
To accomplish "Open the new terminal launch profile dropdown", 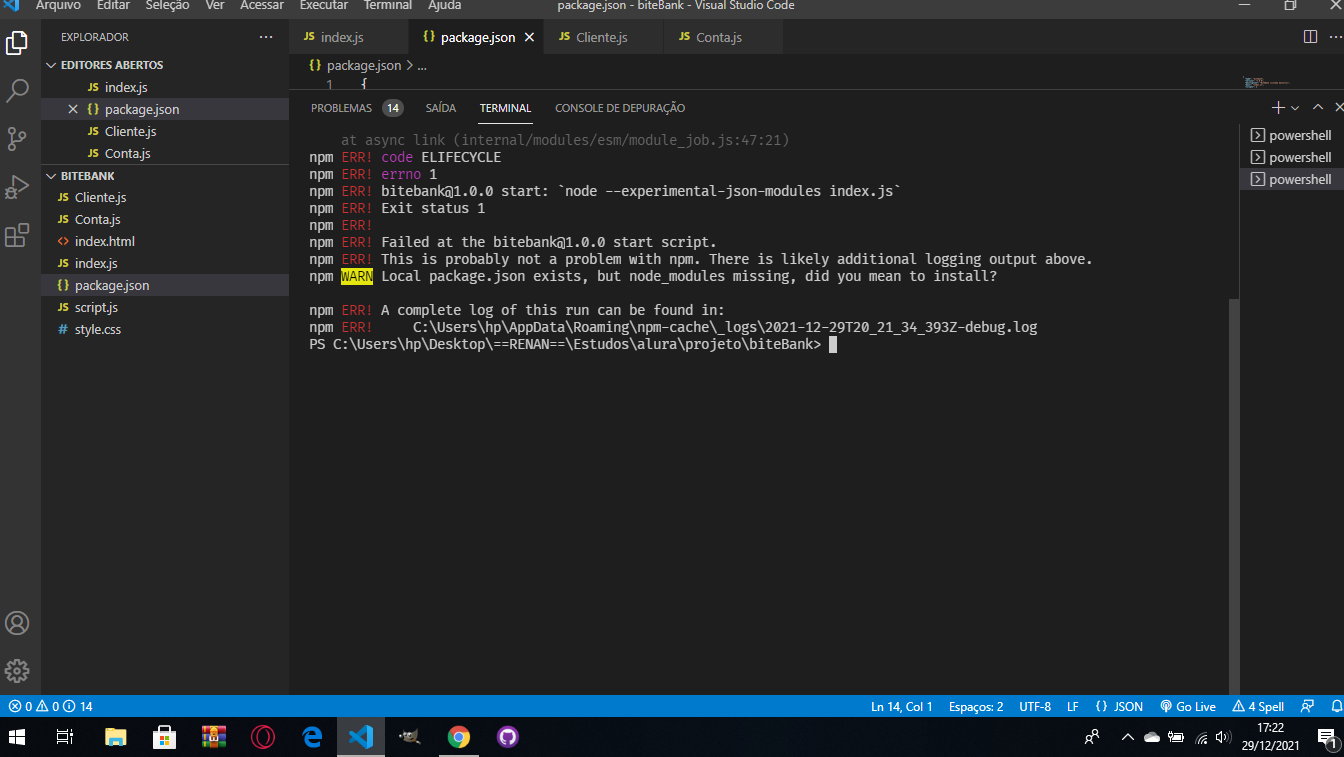I will [x=1295, y=108].
